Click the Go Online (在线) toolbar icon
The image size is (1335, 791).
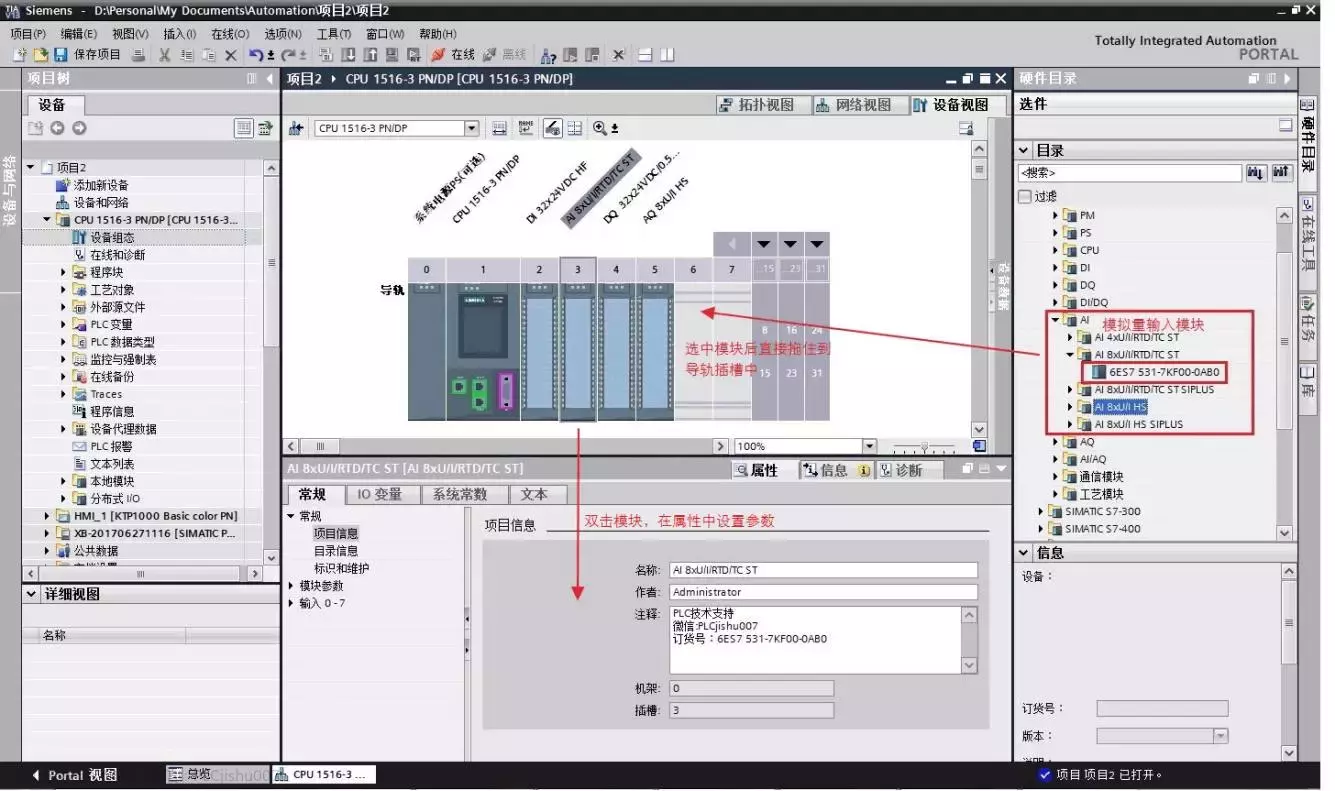(x=438, y=55)
